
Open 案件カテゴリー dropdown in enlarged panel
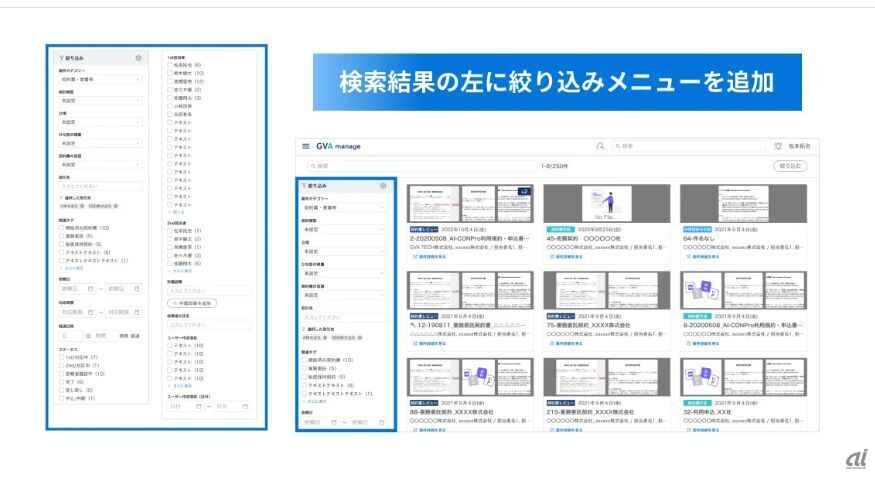click(100, 80)
